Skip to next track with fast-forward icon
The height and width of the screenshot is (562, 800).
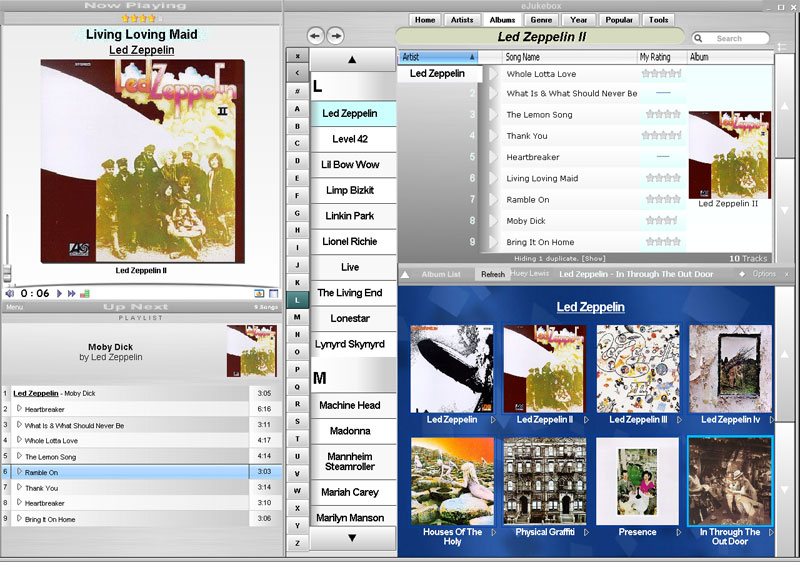pyautogui.click(x=71, y=293)
